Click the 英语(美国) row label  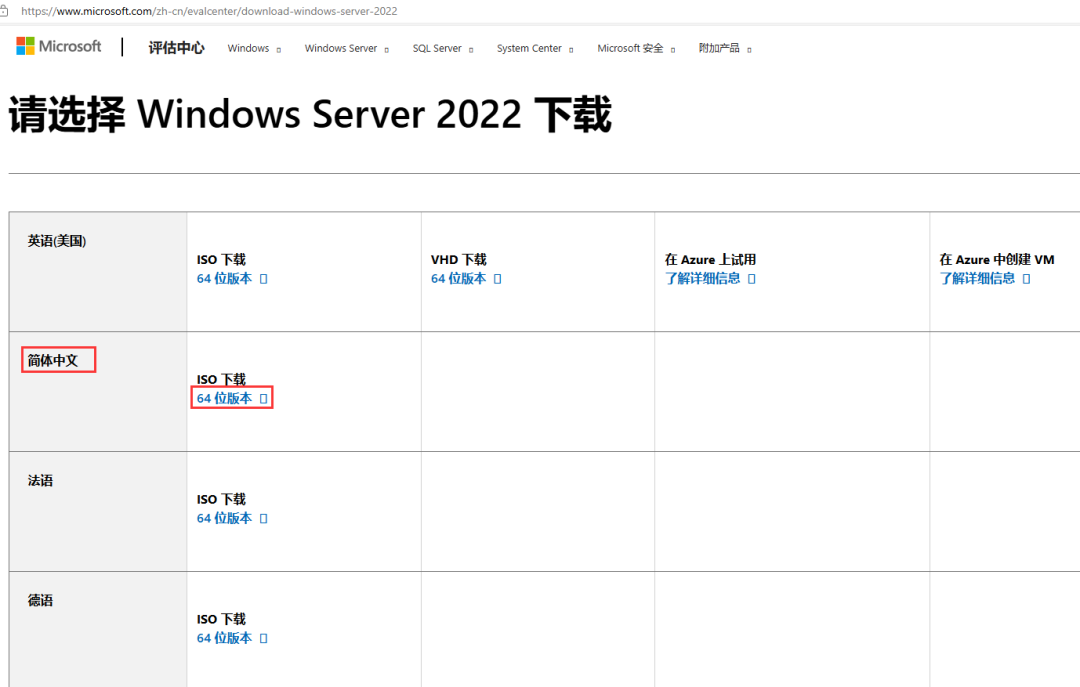point(56,241)
